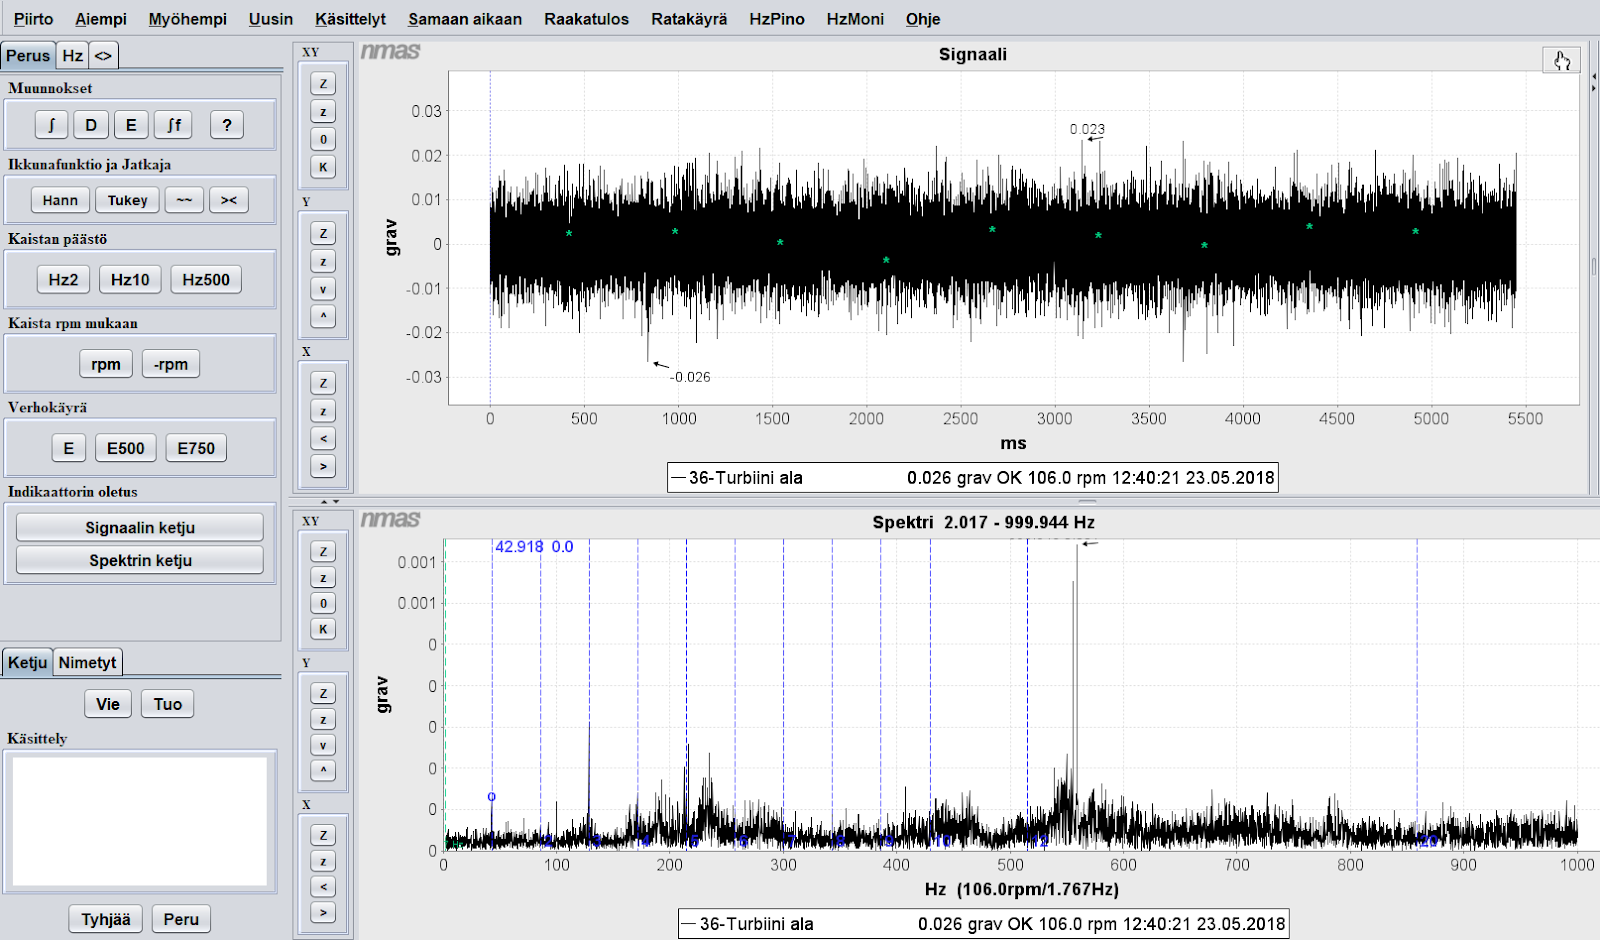Signaali panel XY group: click lowercase z
The width and height of the screenshot is (1600, 940).
323,112
